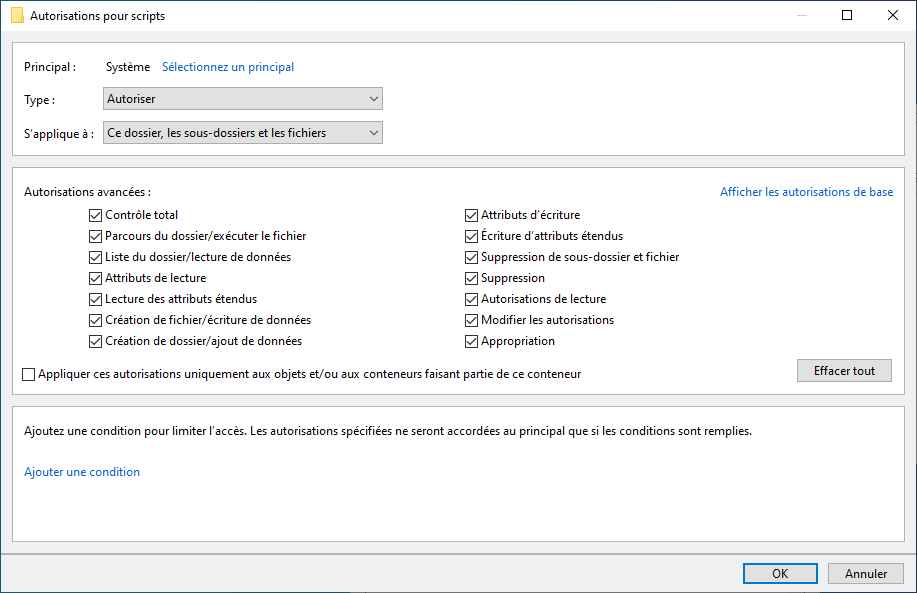Click the folder icon in the title bar
The image size is (917, 593).
[18, 16]
